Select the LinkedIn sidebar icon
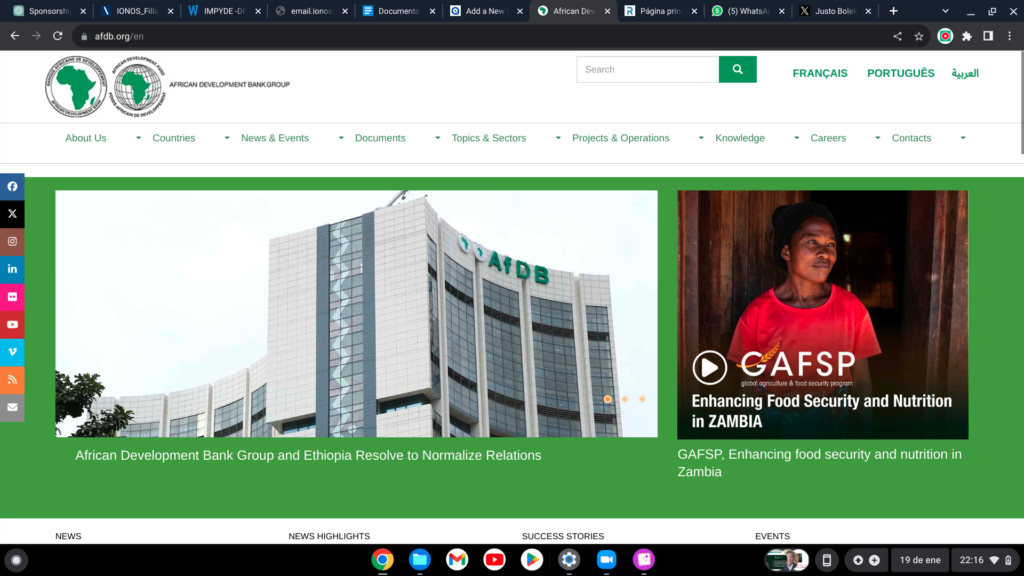Image resolution: width=1024 pixels, height=576 pixels. pos(12,268)
